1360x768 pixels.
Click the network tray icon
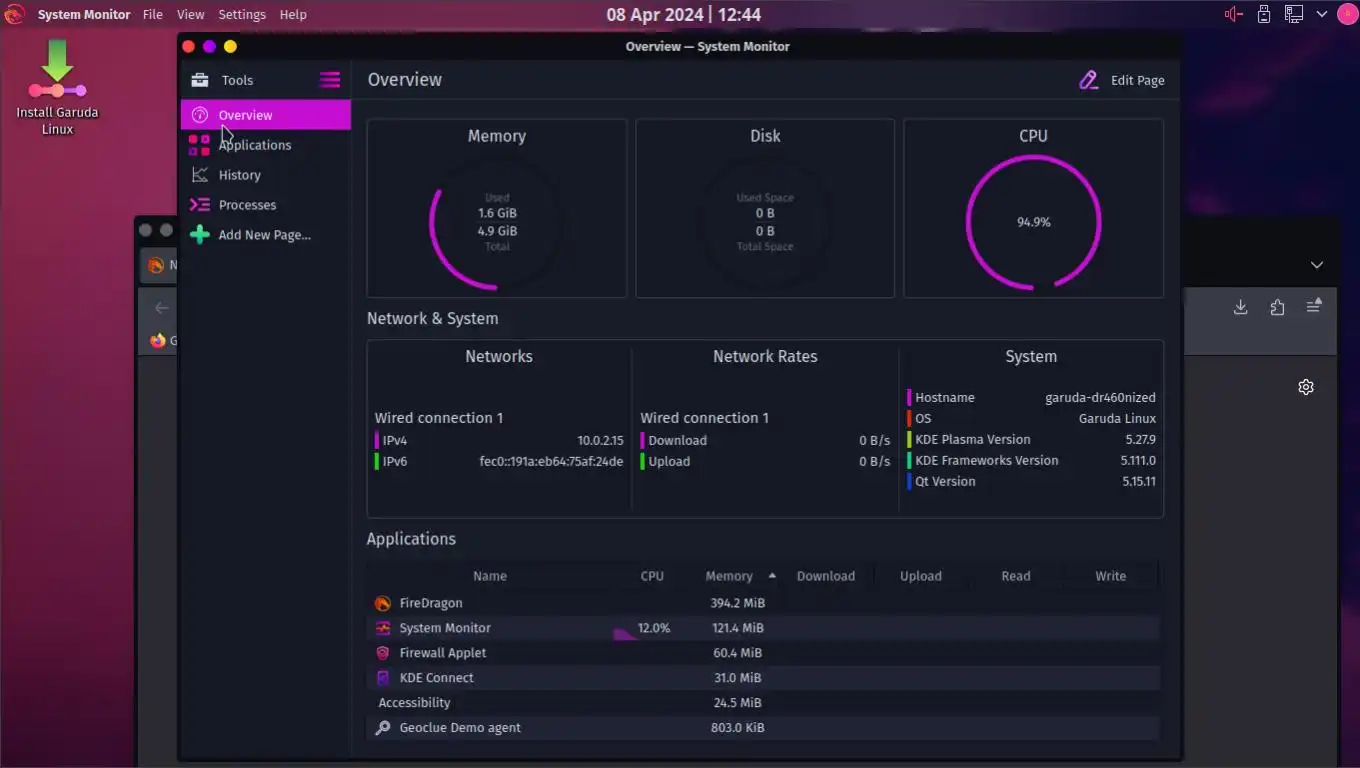pos(1294,14)
